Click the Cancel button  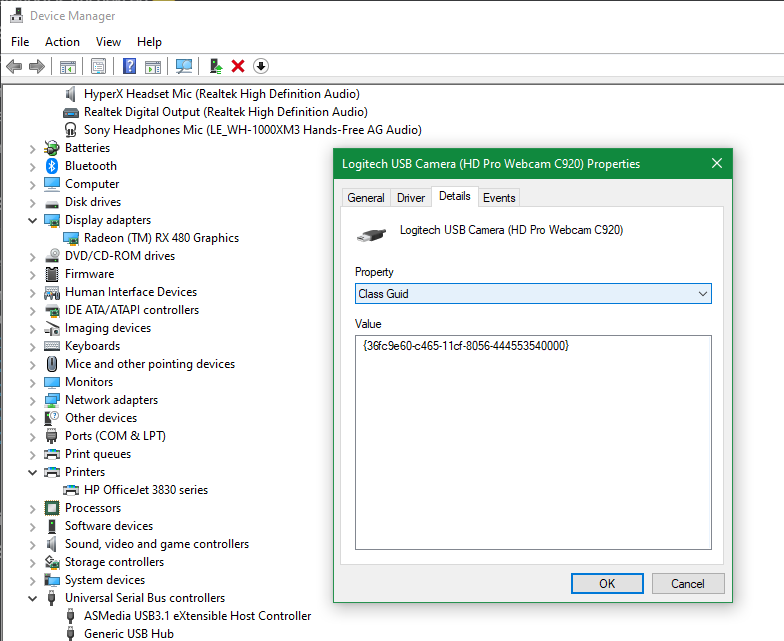[x=688, y=584]
